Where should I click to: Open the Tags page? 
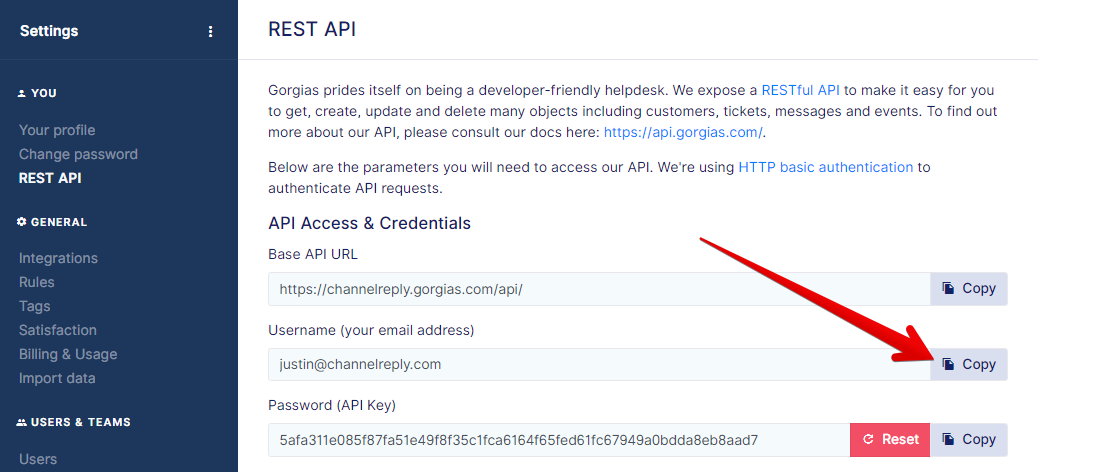point(35,306)
